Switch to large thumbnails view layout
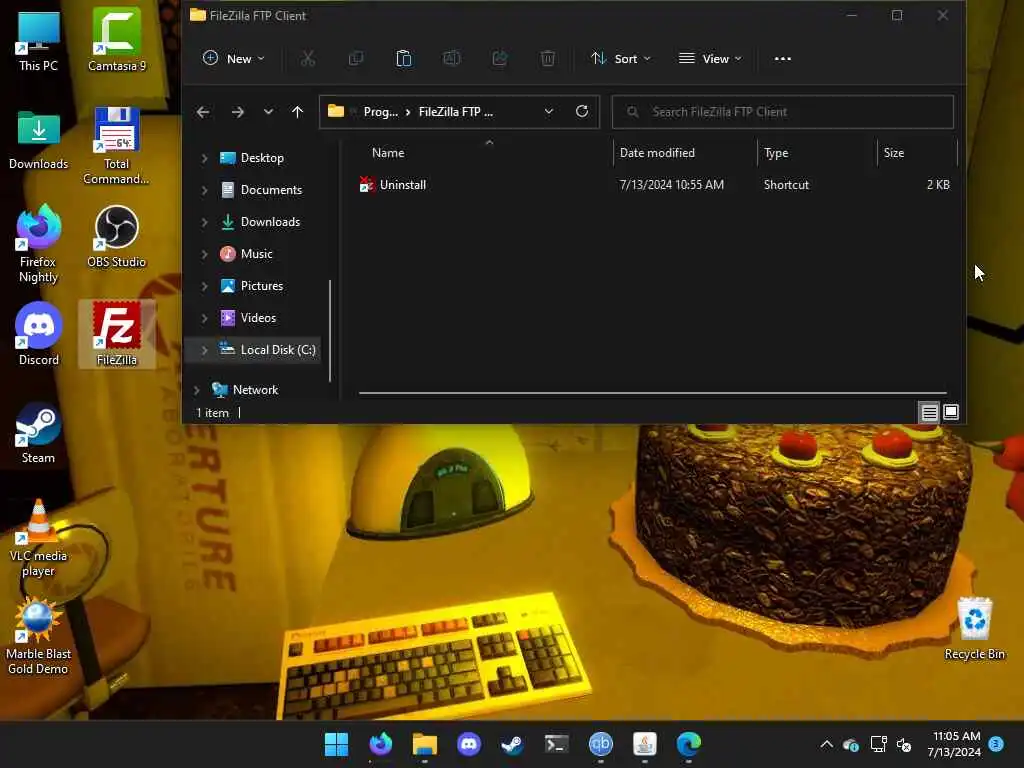Screen dimensions: 1024x768 pyautogui.click(x=951, y=413)
